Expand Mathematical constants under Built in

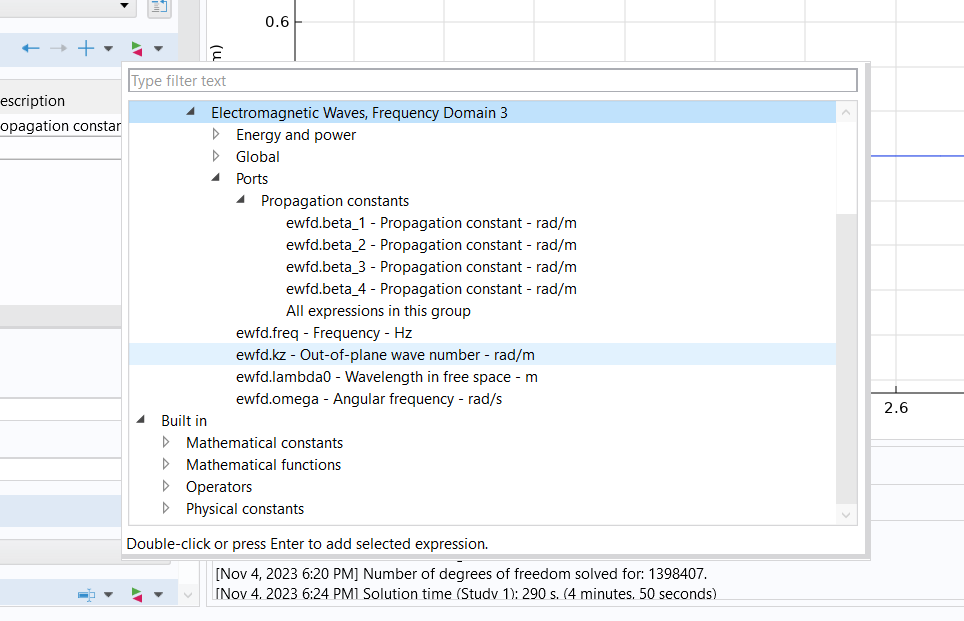166,442
